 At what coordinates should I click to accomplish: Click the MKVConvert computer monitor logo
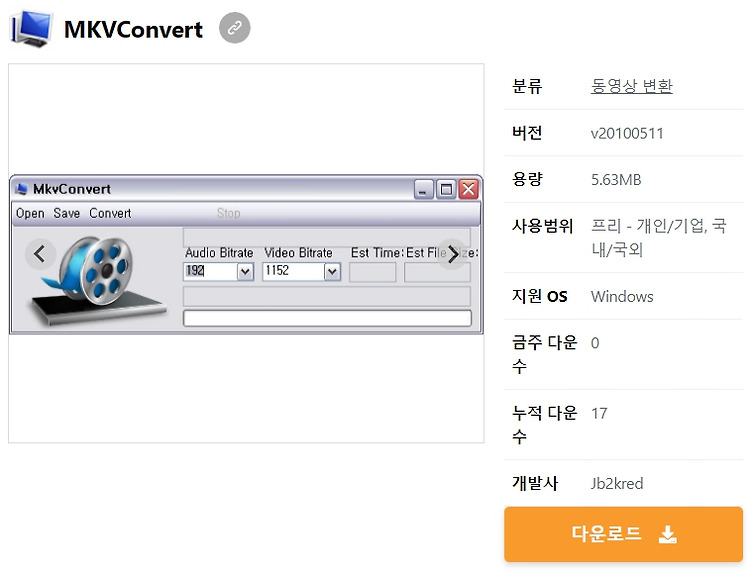click(x=32, y=28)
